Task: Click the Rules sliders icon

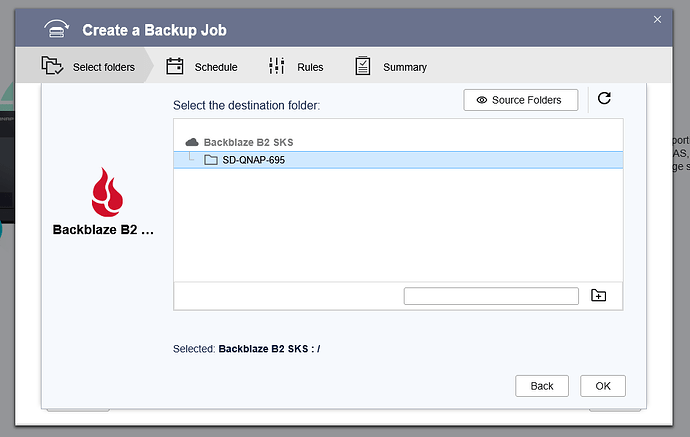Action: pyautogui.click(x=277, y=67)
